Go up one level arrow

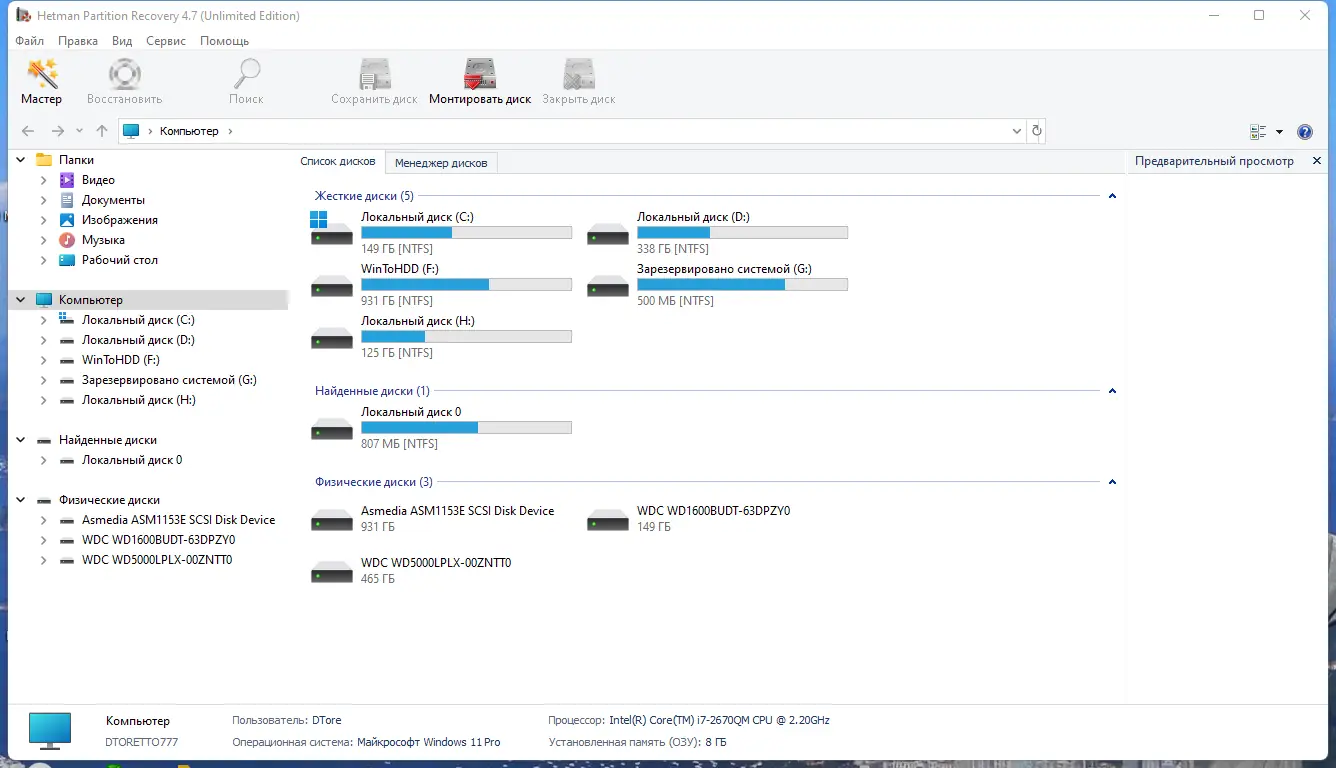[102, 131]
